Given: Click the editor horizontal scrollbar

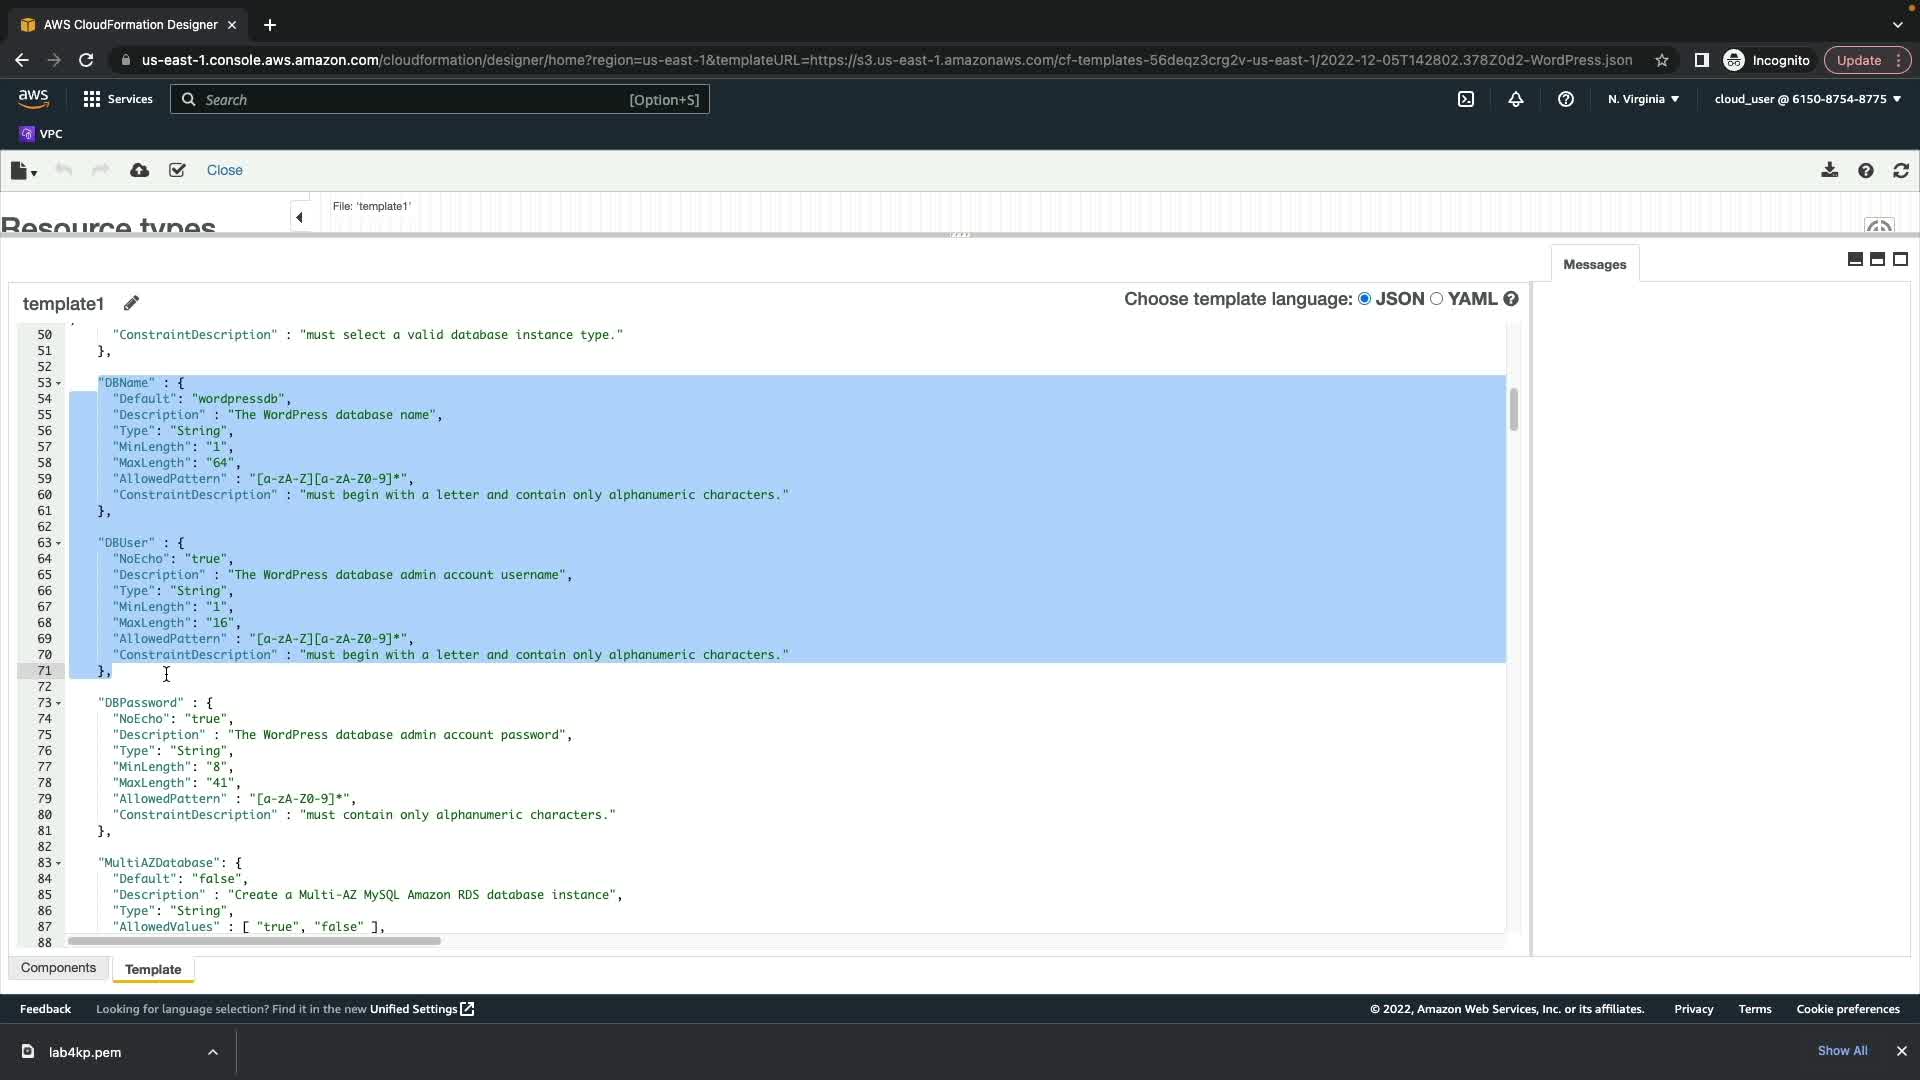Looking at the screenshot, I should 254,941.
